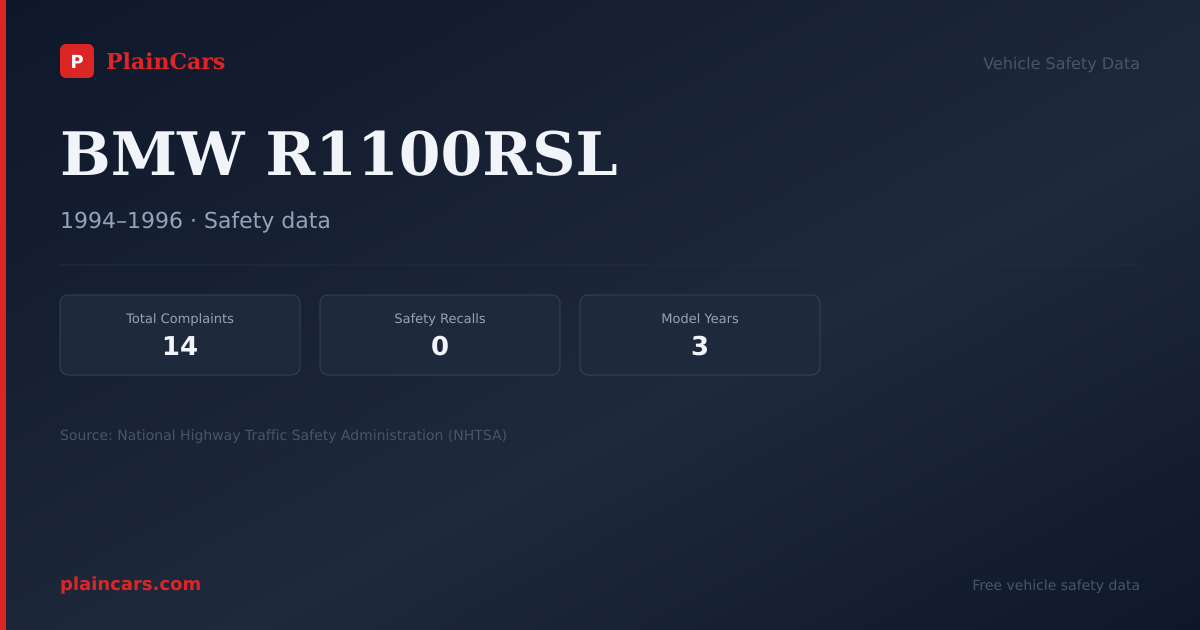Select the Vehicle Safety Data header text

click(1061, 63)
